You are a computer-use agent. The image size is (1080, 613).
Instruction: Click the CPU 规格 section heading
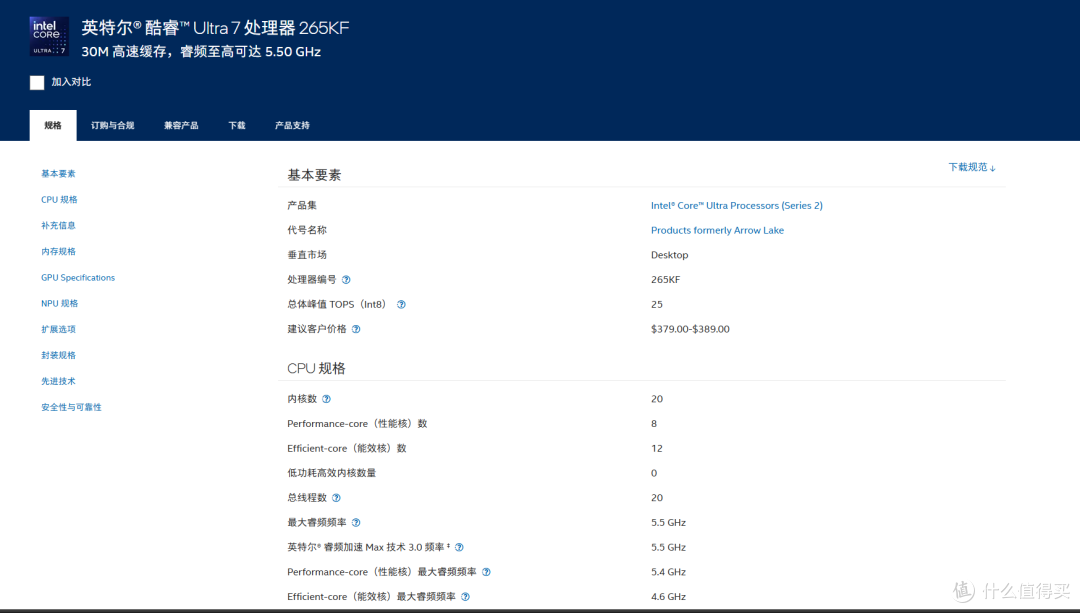pos(316,368)
